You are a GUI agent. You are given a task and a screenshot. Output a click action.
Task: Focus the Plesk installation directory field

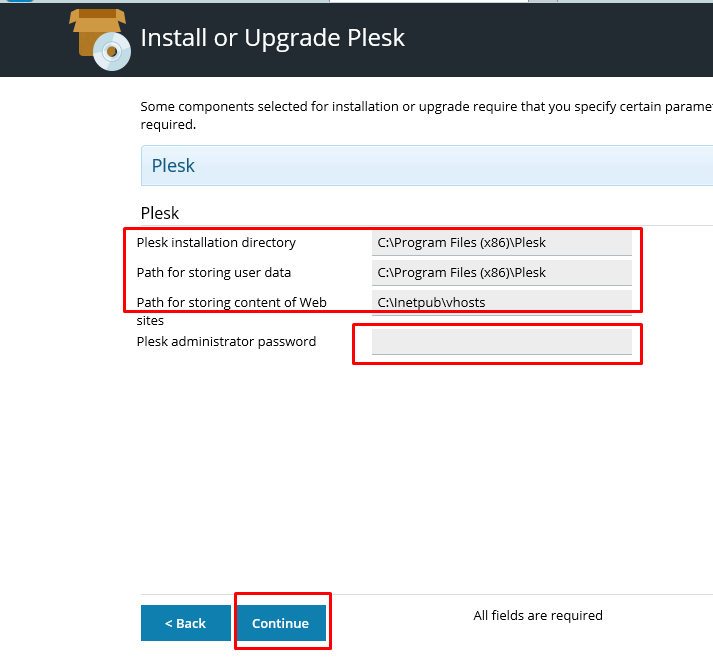(x=501, y=242)
